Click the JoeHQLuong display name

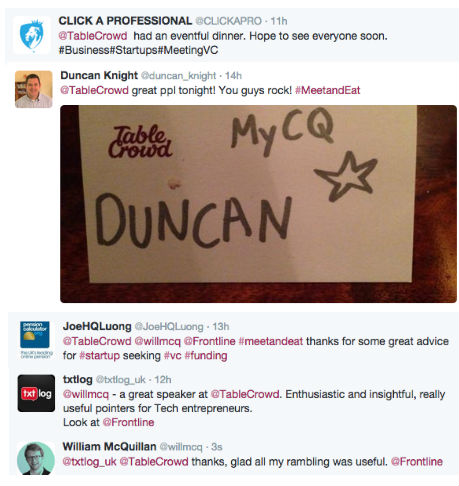[97, 326]
